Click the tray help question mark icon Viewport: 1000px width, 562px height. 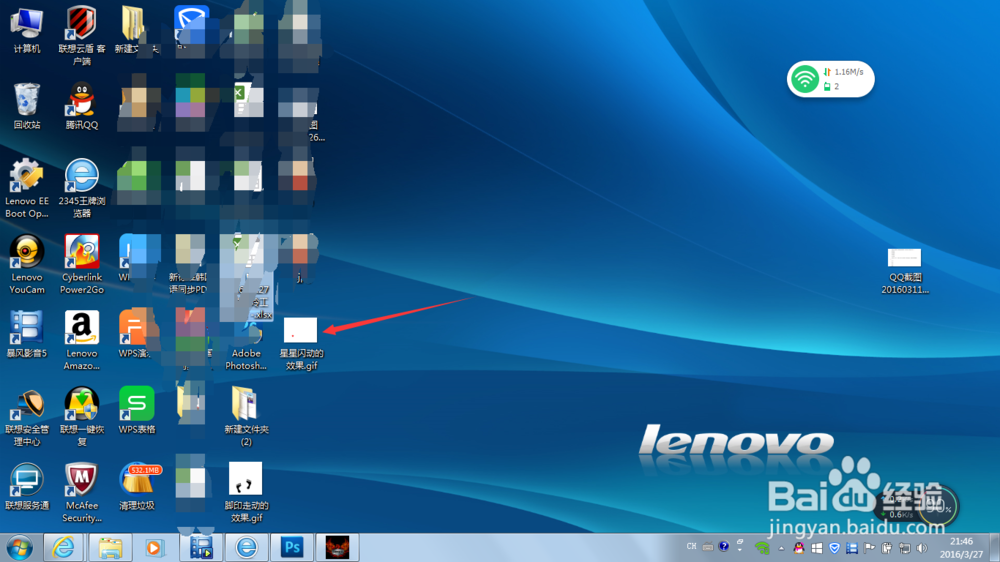click(724, 547)
